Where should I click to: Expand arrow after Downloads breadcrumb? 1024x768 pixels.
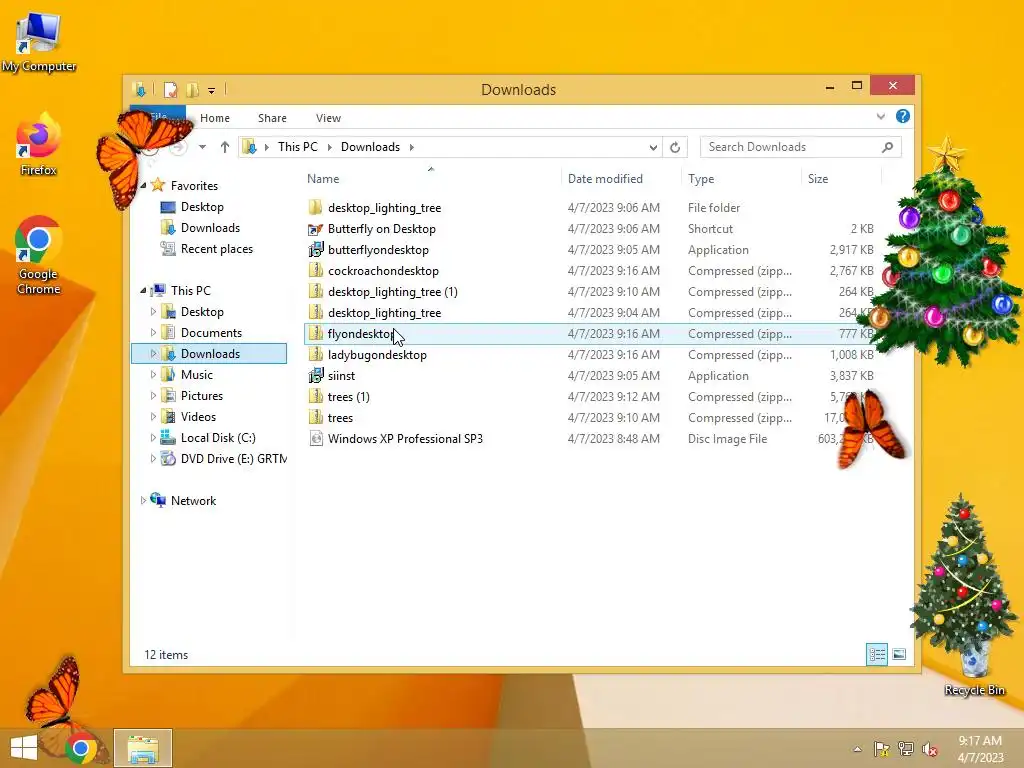(411, 147)
